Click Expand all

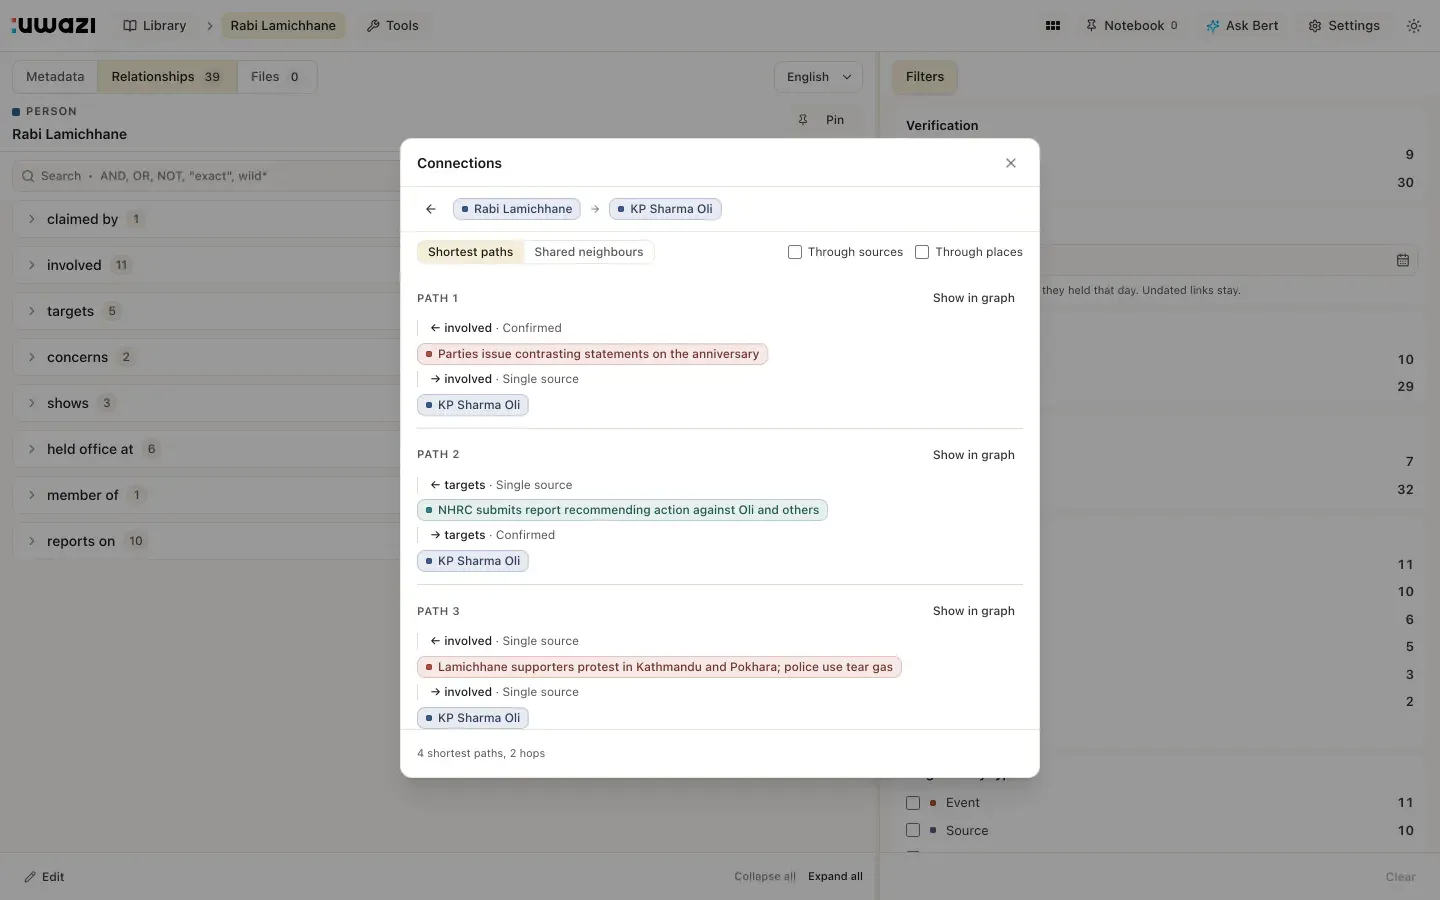(x=835, y=877)
